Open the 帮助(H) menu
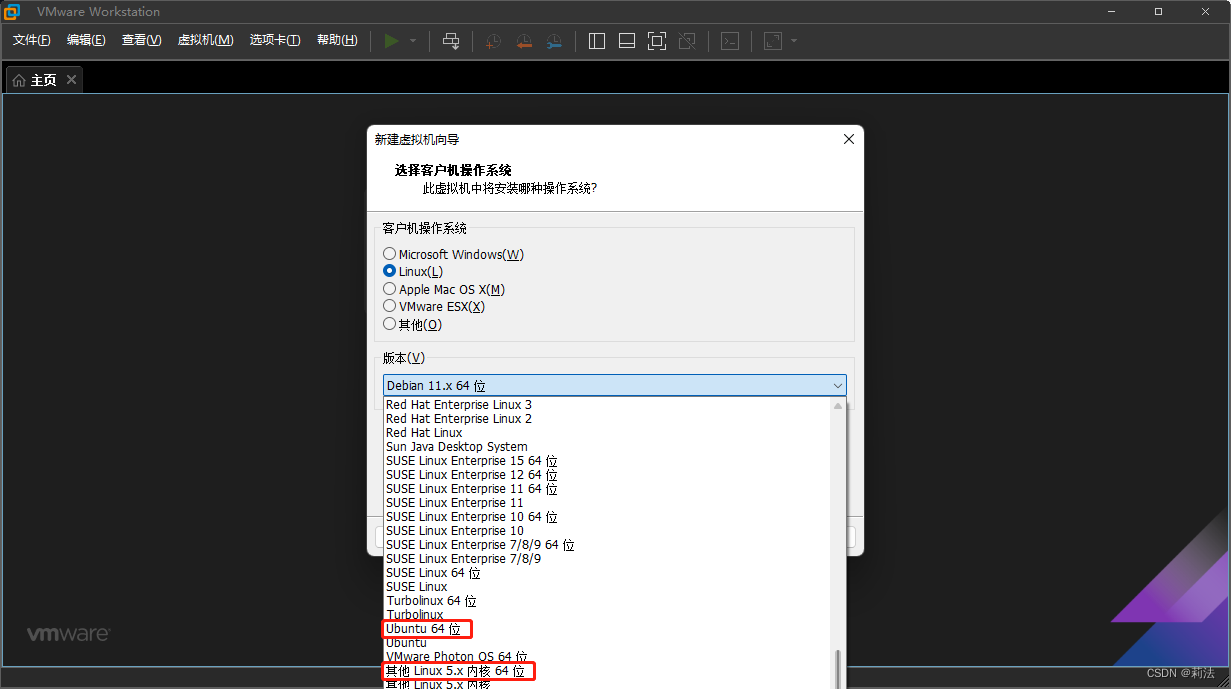This screenshot has height=689, width=1231. pos(337,40)
